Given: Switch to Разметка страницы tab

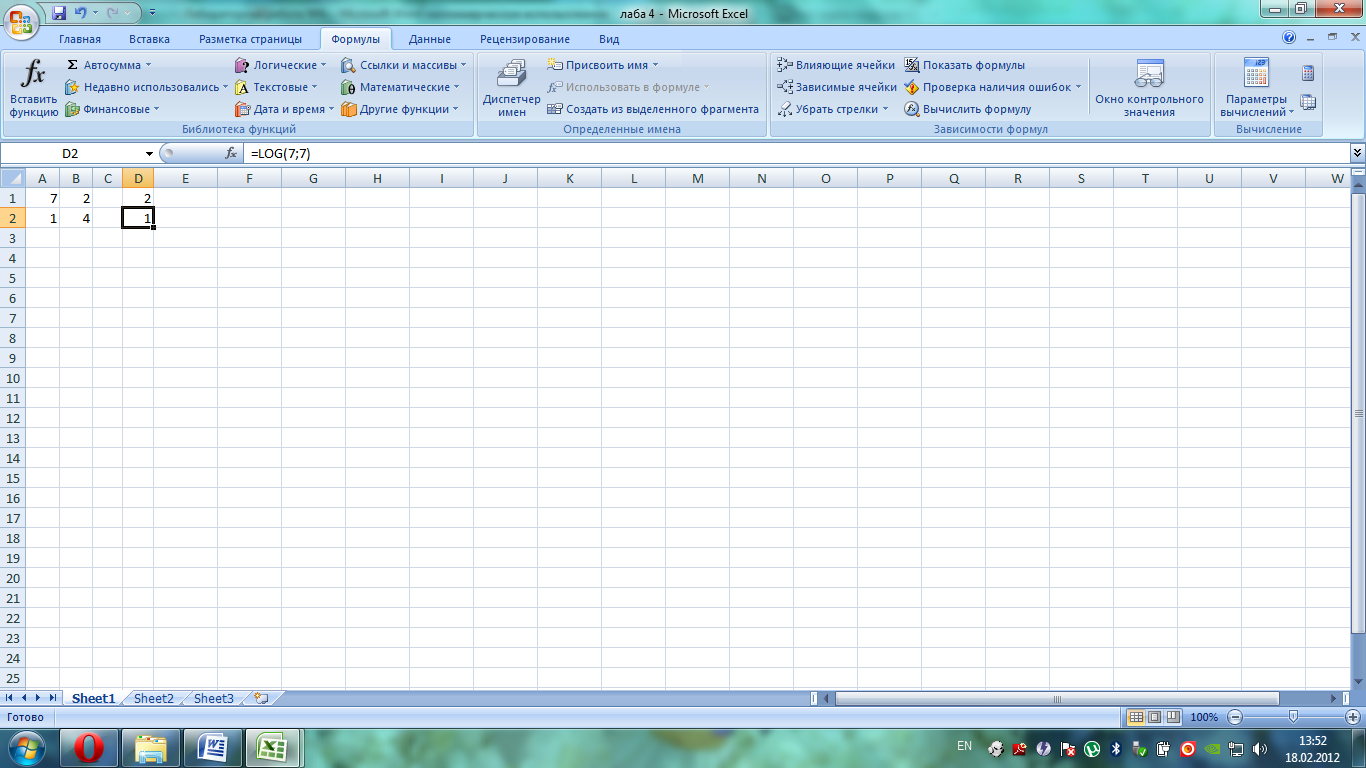Looking at the screenshot, I should coord(250,39).
